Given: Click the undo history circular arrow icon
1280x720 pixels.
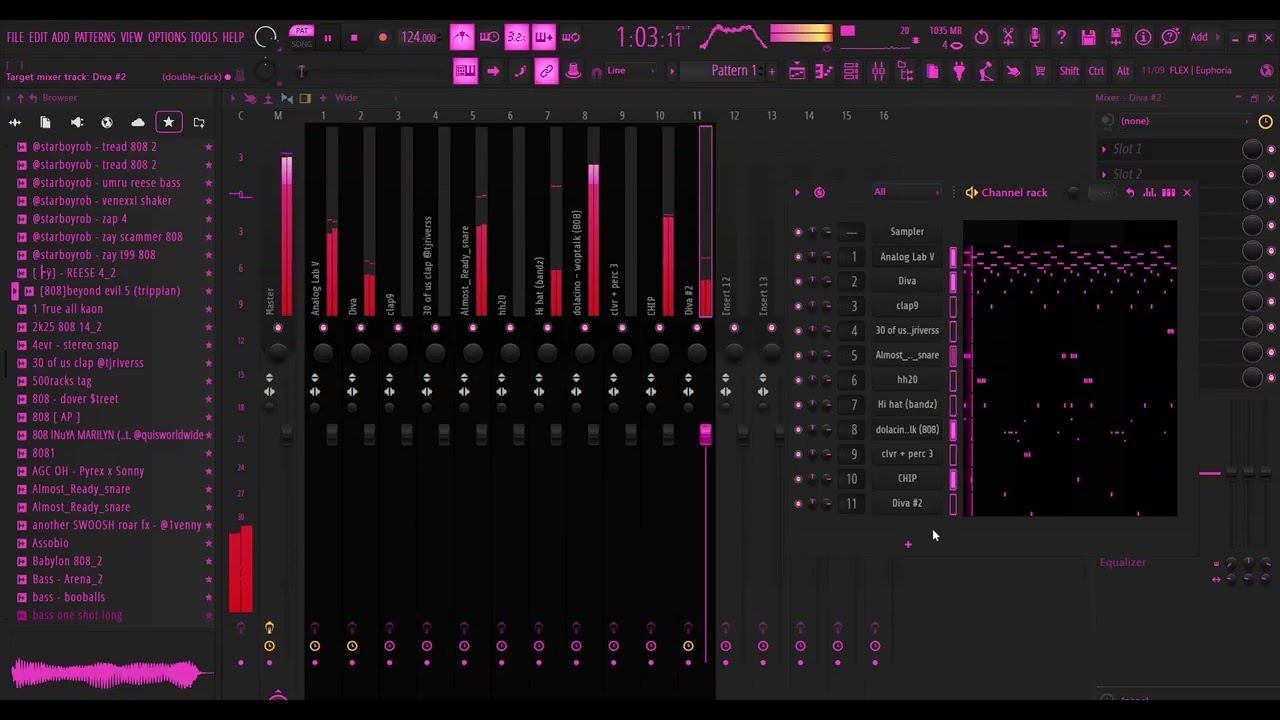Looking at the screenshot, I should click(981, 37).
